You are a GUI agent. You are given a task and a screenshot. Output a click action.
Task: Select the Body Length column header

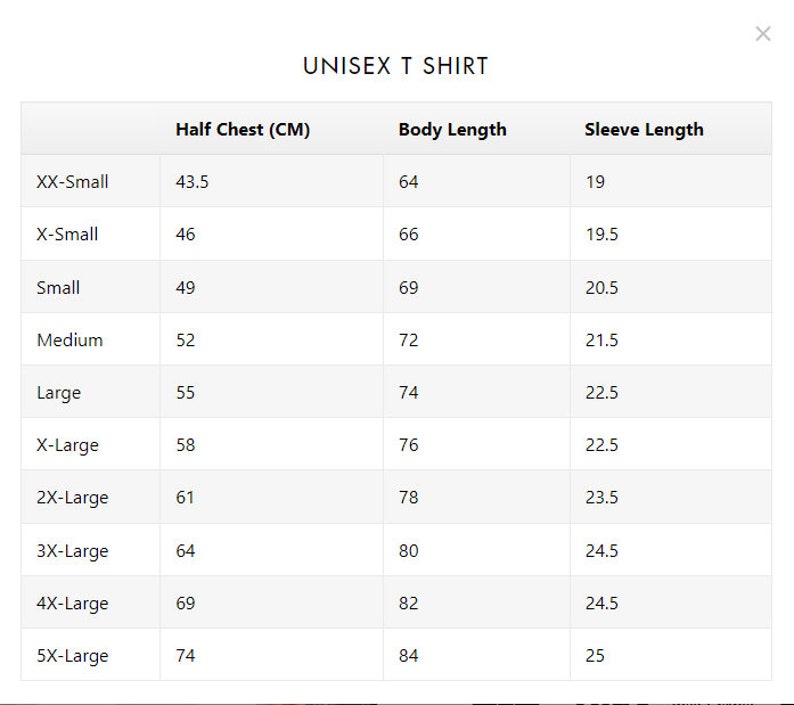click(452, 130)
